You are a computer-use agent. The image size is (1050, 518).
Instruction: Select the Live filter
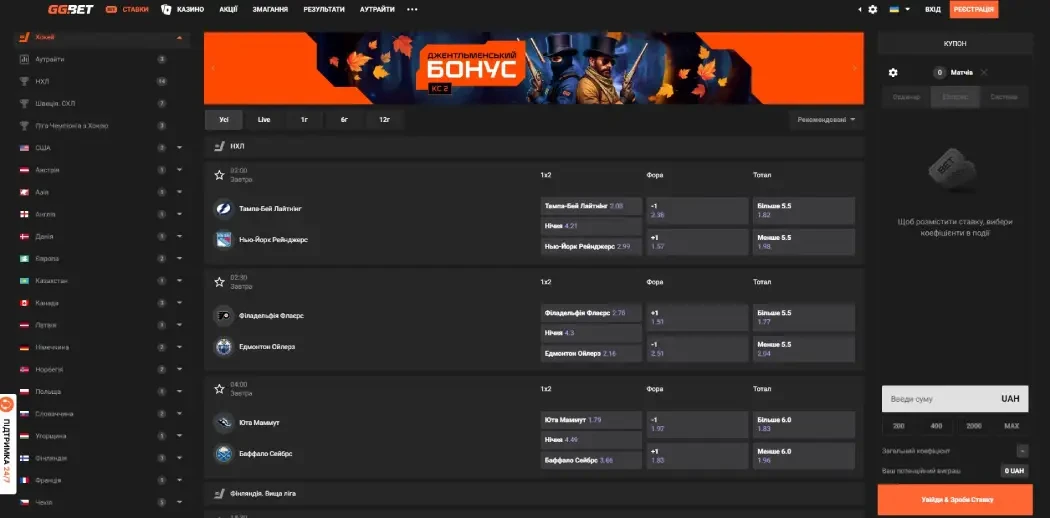[264, 120]
